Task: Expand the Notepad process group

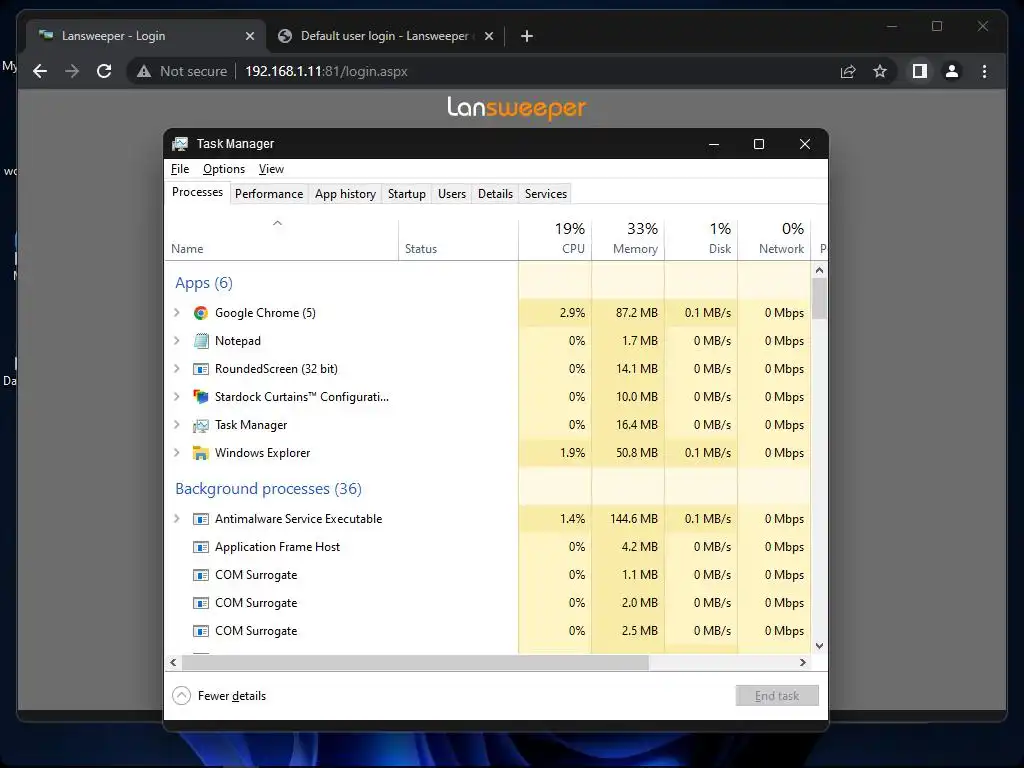Action: 176,341
